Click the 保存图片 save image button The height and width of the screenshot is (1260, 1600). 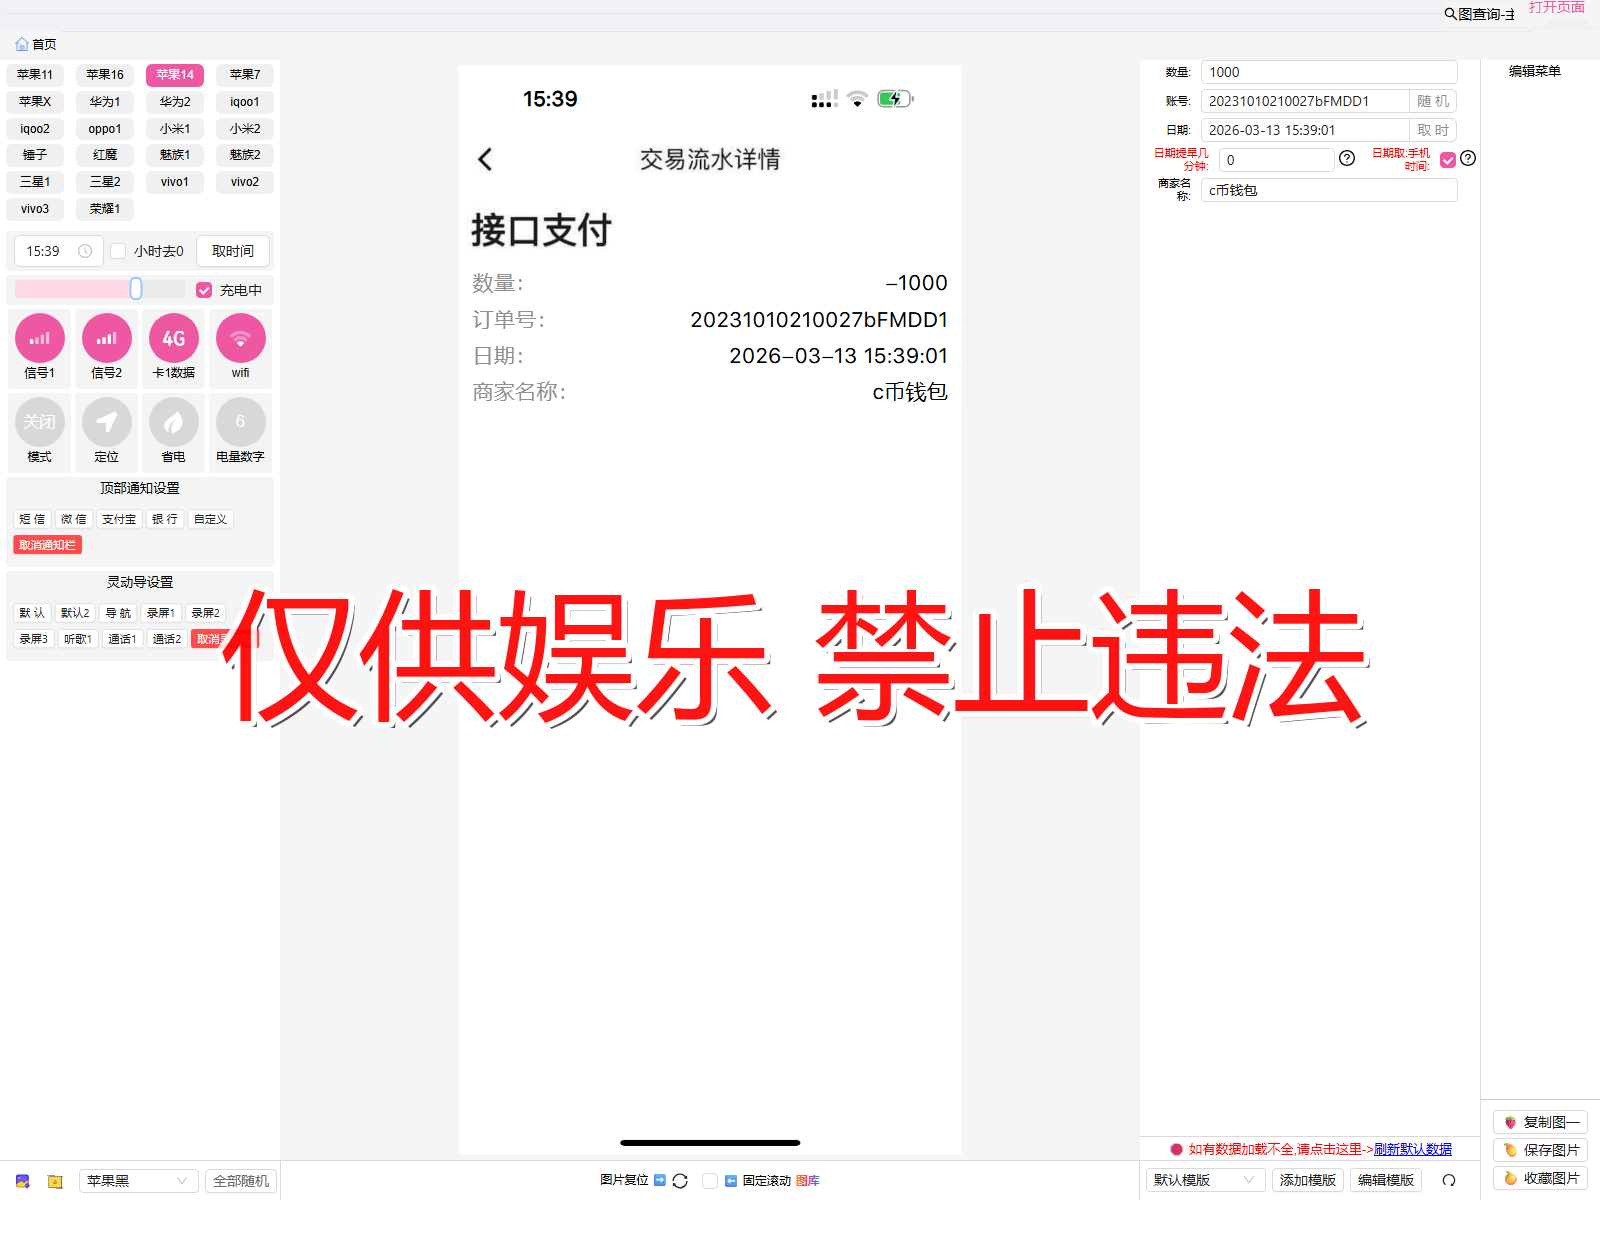[x=1540, y=1150]
